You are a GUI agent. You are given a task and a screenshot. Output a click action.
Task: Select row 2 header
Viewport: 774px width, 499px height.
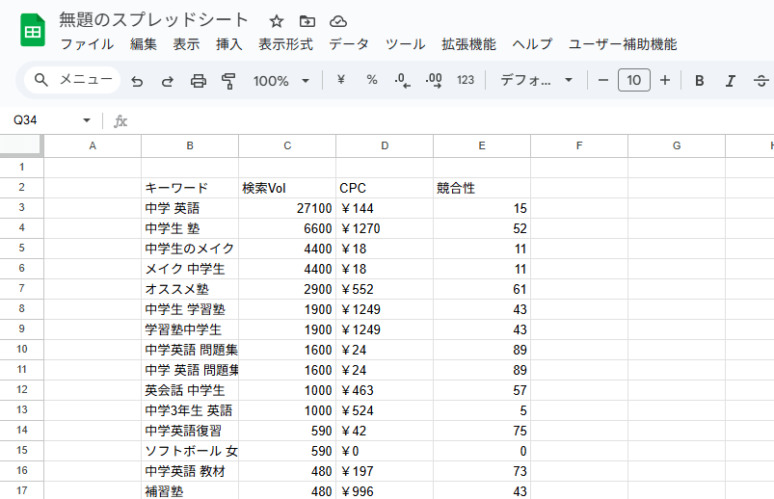coord(21,188)
